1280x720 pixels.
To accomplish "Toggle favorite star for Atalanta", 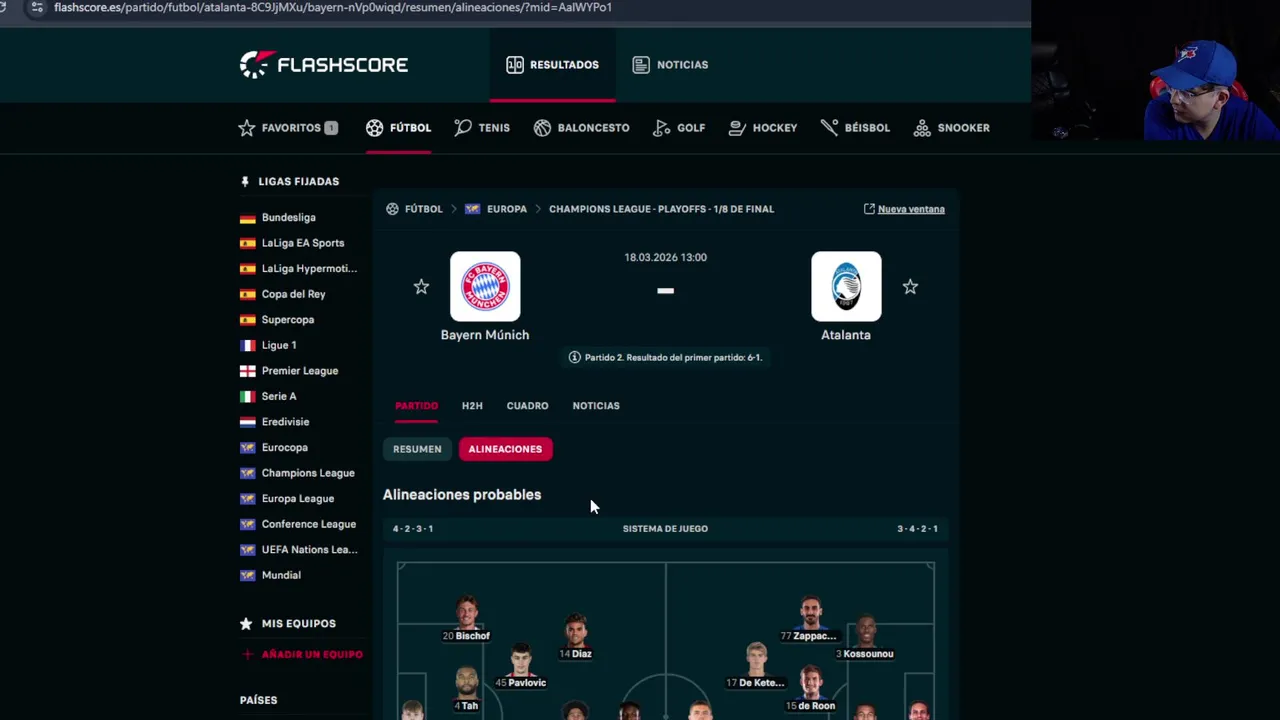I will point(910,287).
